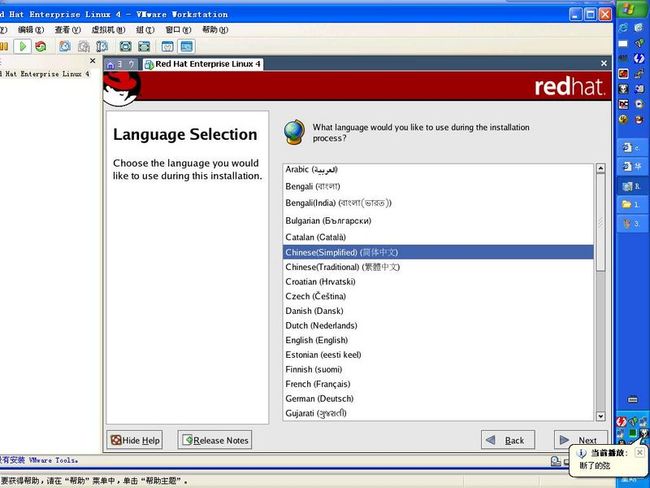Click the Next button

pyautogui.click(x=581, y=440)
